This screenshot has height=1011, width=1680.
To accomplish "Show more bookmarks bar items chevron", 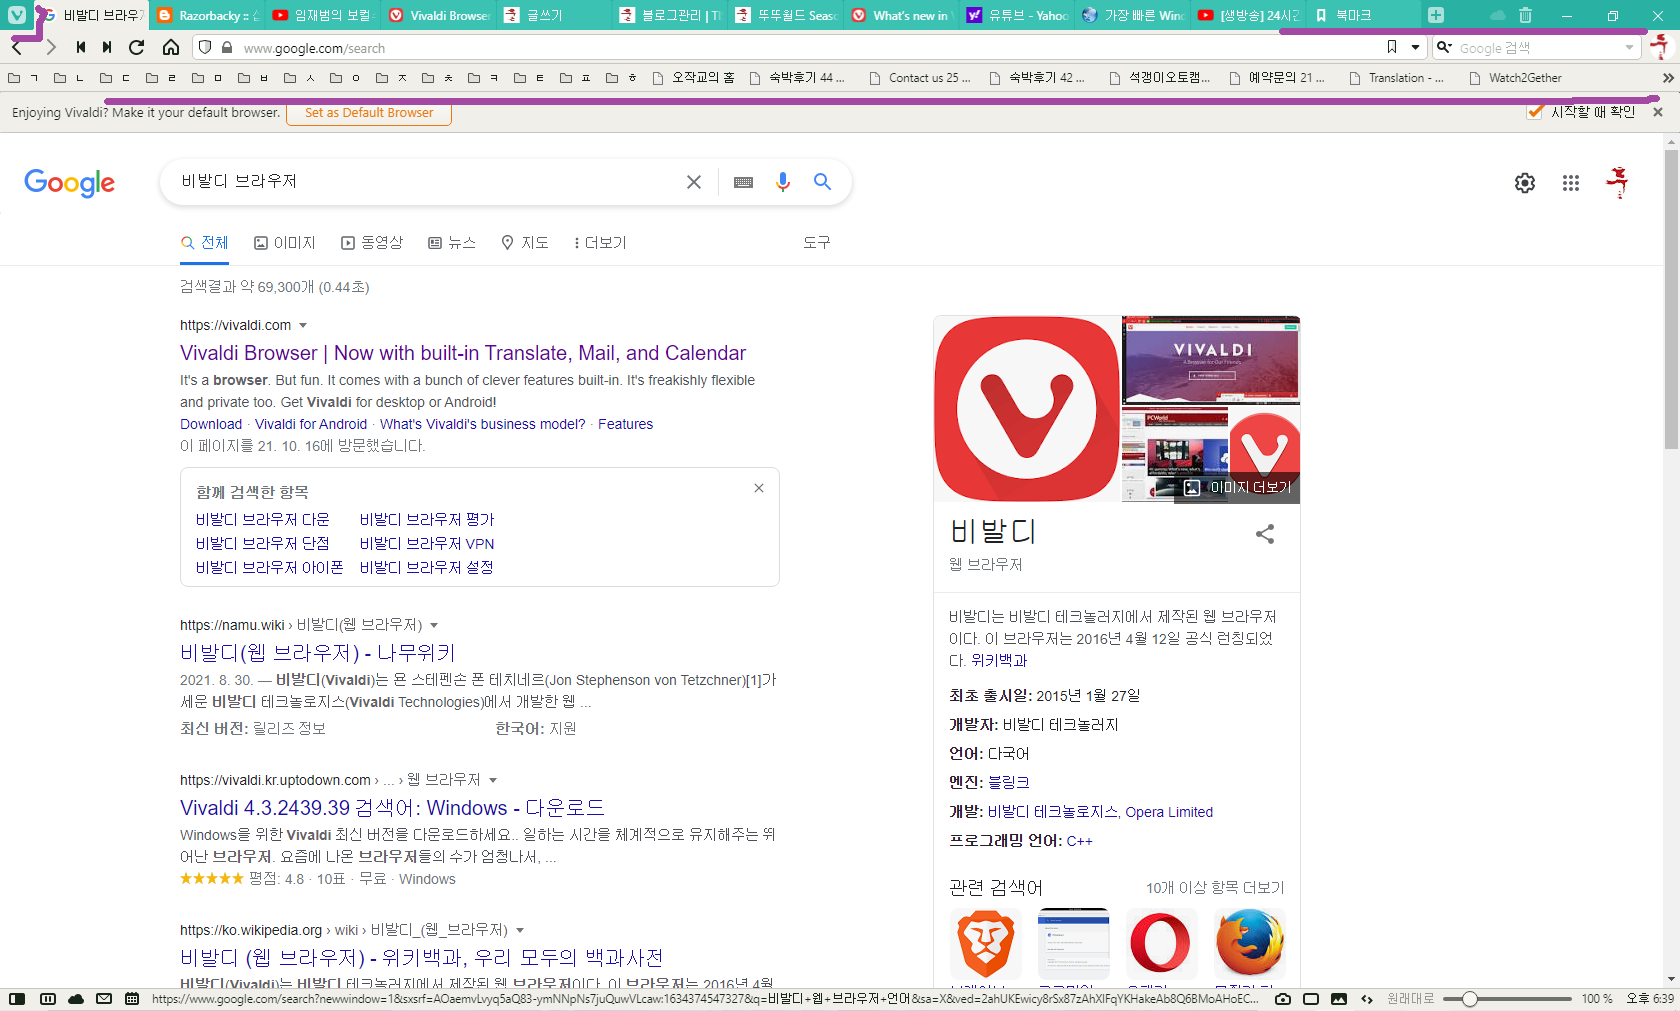I will coord(1667,78).
